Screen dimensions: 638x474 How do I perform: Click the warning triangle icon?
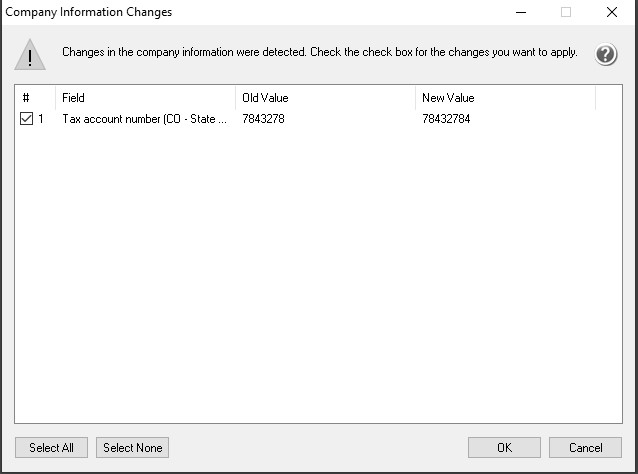coord(30,55)
